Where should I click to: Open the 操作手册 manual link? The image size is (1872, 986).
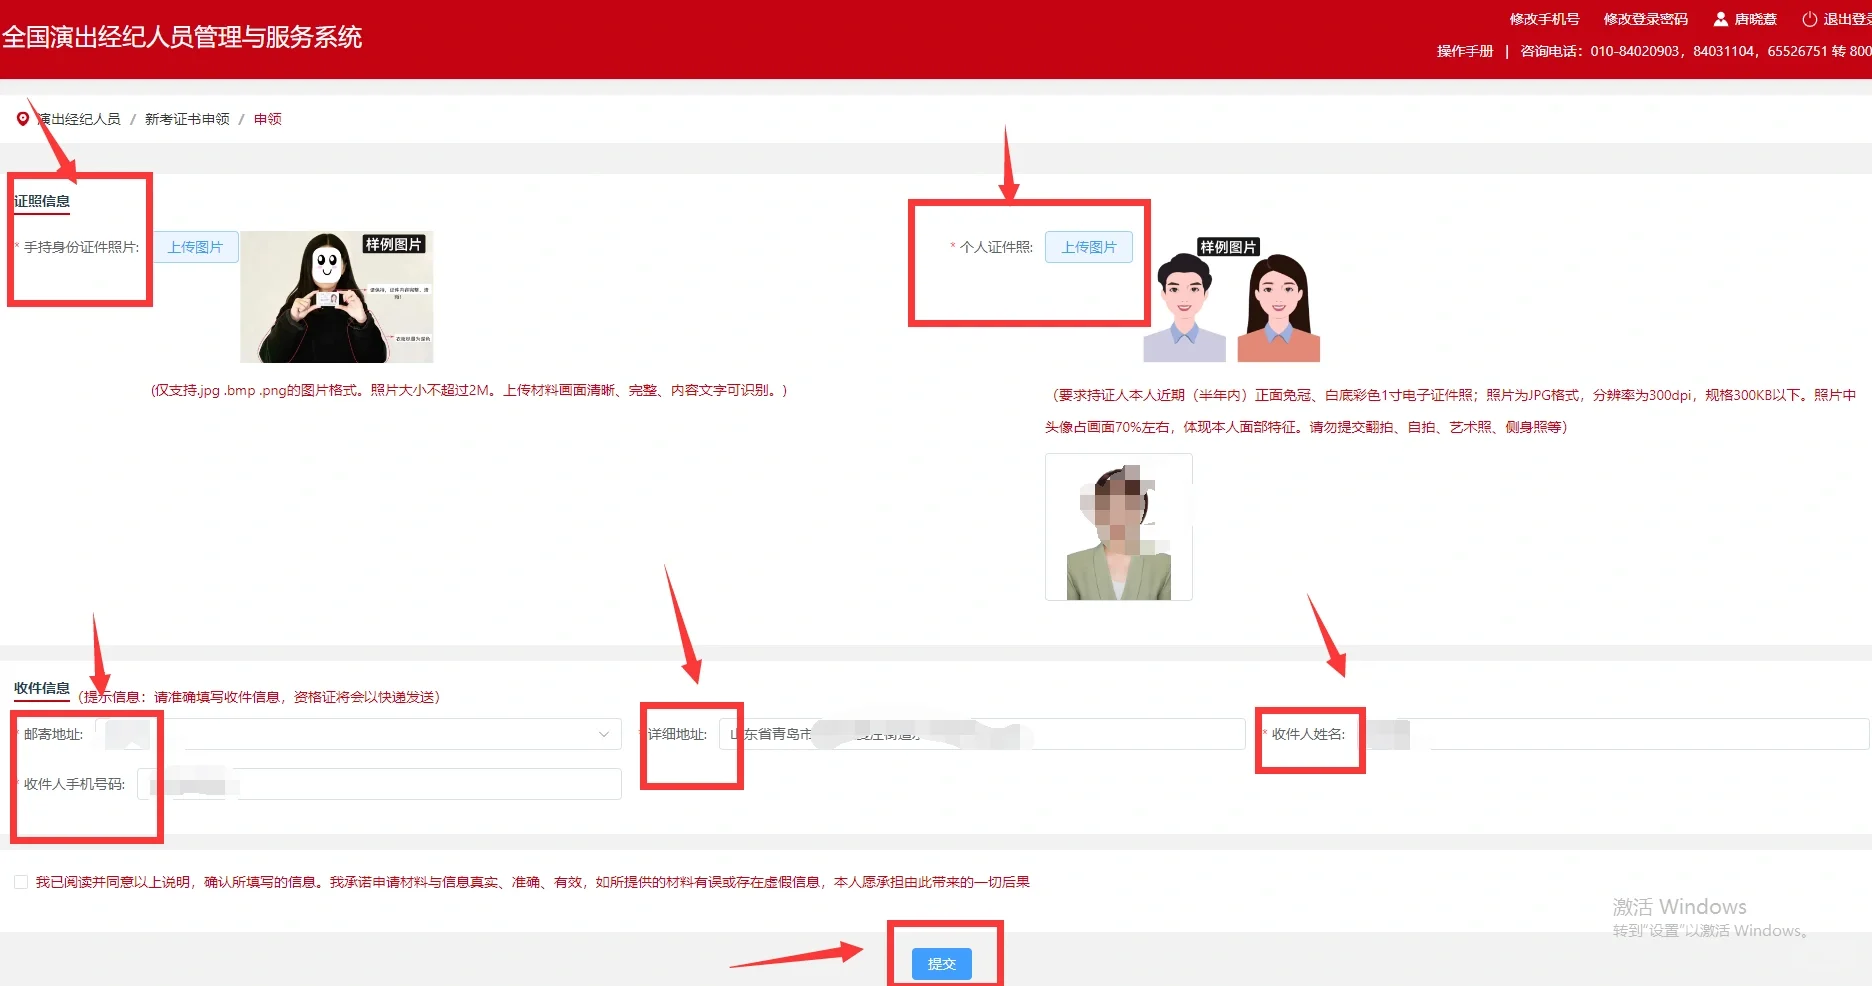click(1465, 51)
